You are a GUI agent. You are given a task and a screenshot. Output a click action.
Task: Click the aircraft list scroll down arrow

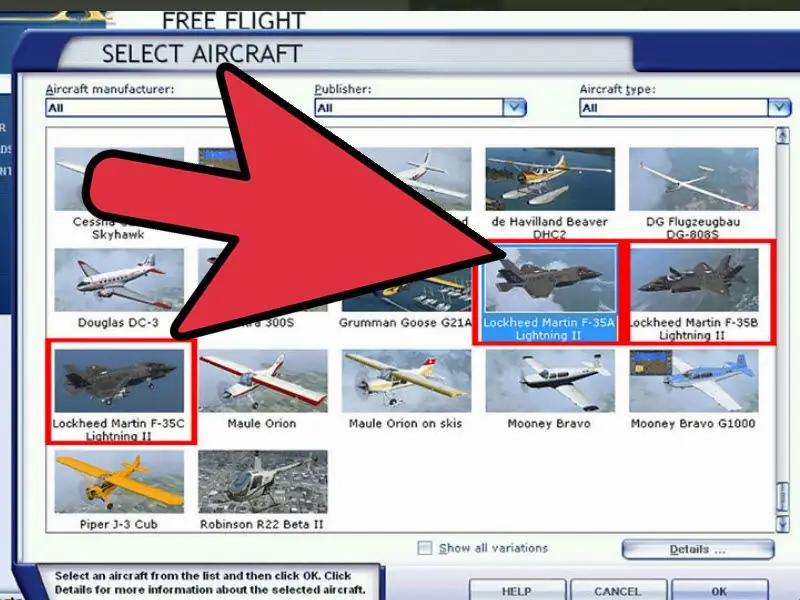click(x=782, y=523)
